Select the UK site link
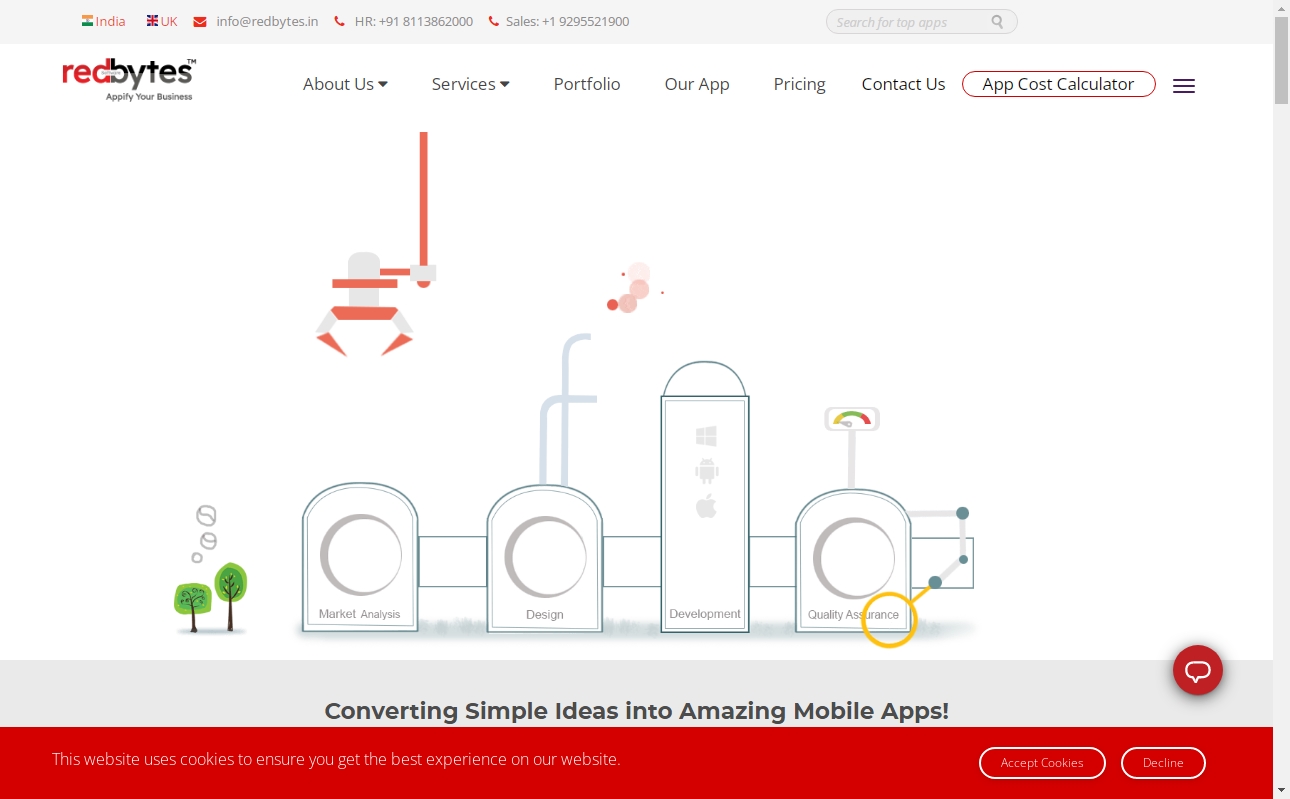This screenshot has height=799, width=1290. click(x=169, y=21)
